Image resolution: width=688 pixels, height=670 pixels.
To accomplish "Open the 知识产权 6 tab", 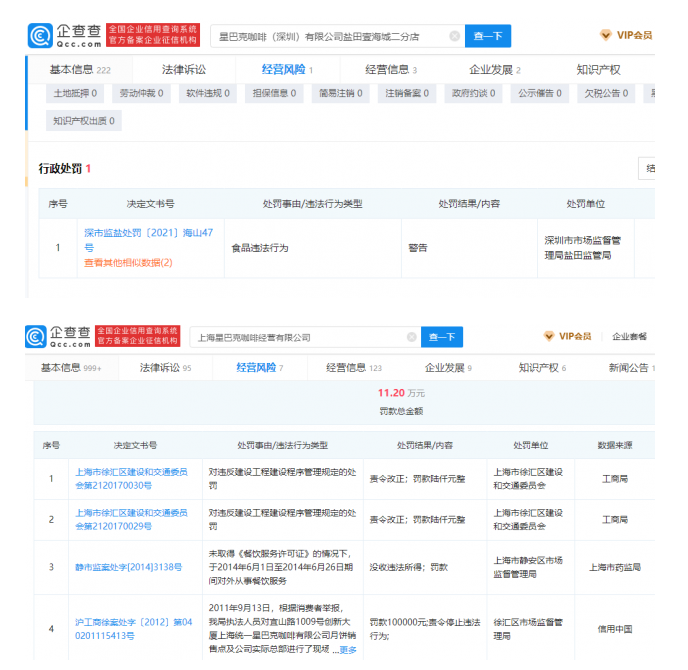I will [x=542, y=368].
